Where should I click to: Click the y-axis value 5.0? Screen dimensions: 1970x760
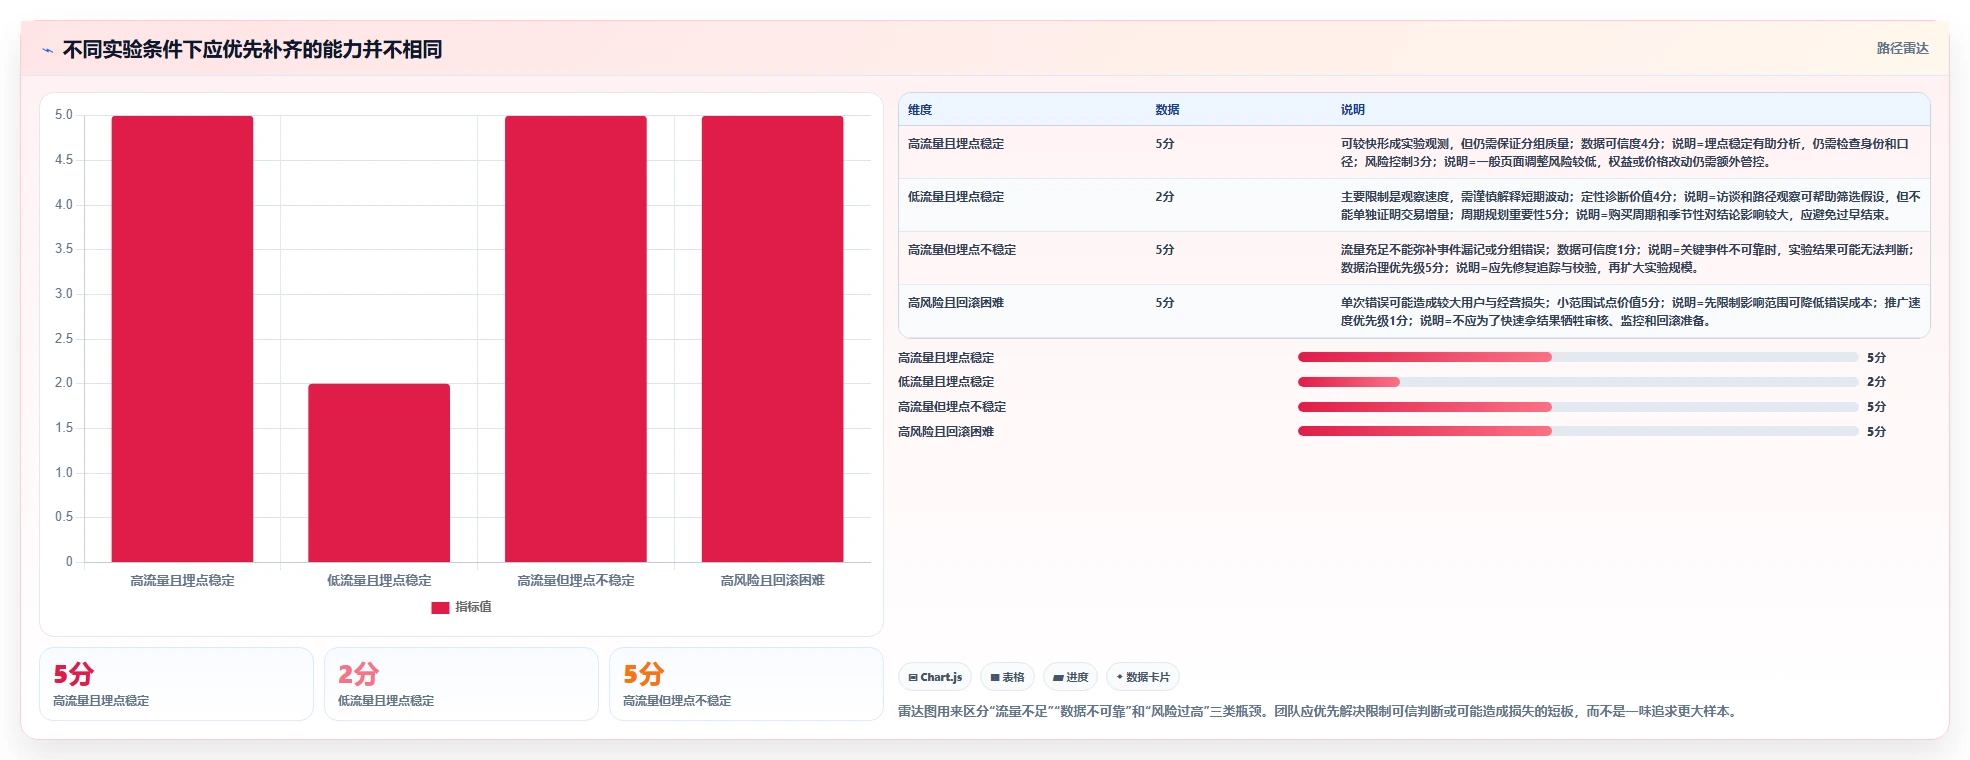point(64,115)
